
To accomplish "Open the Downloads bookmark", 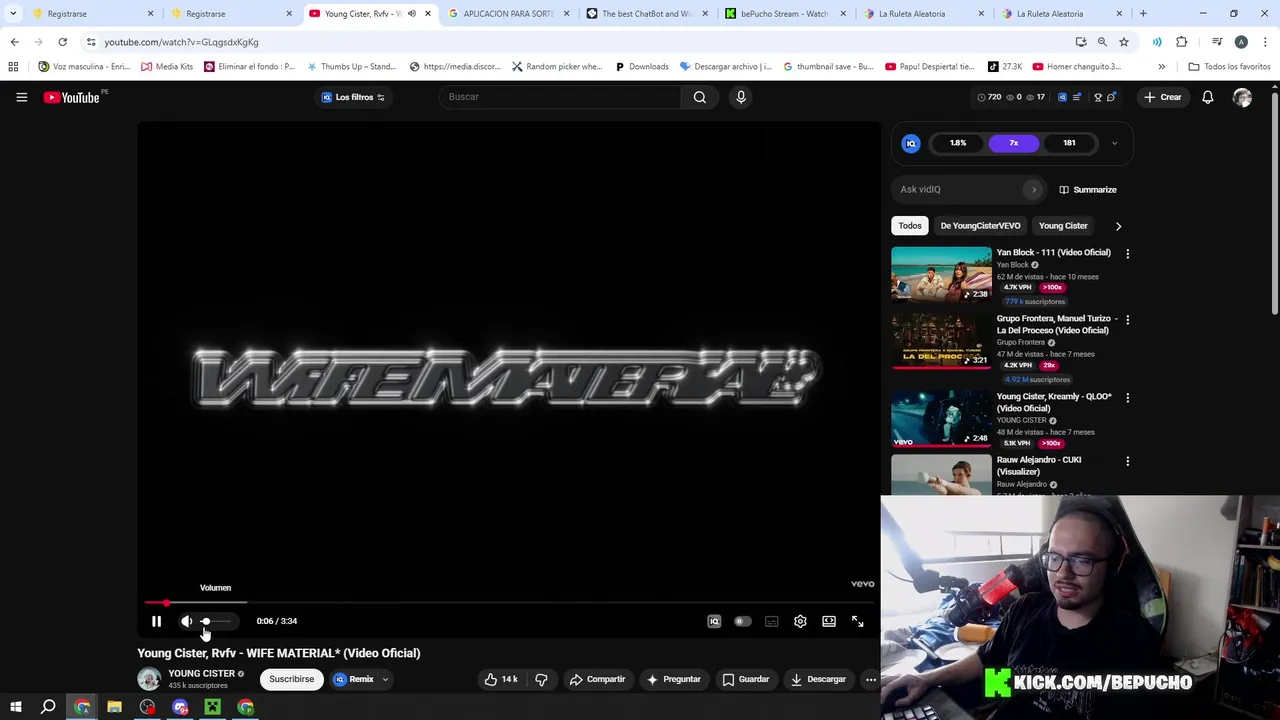I will 641,66.
